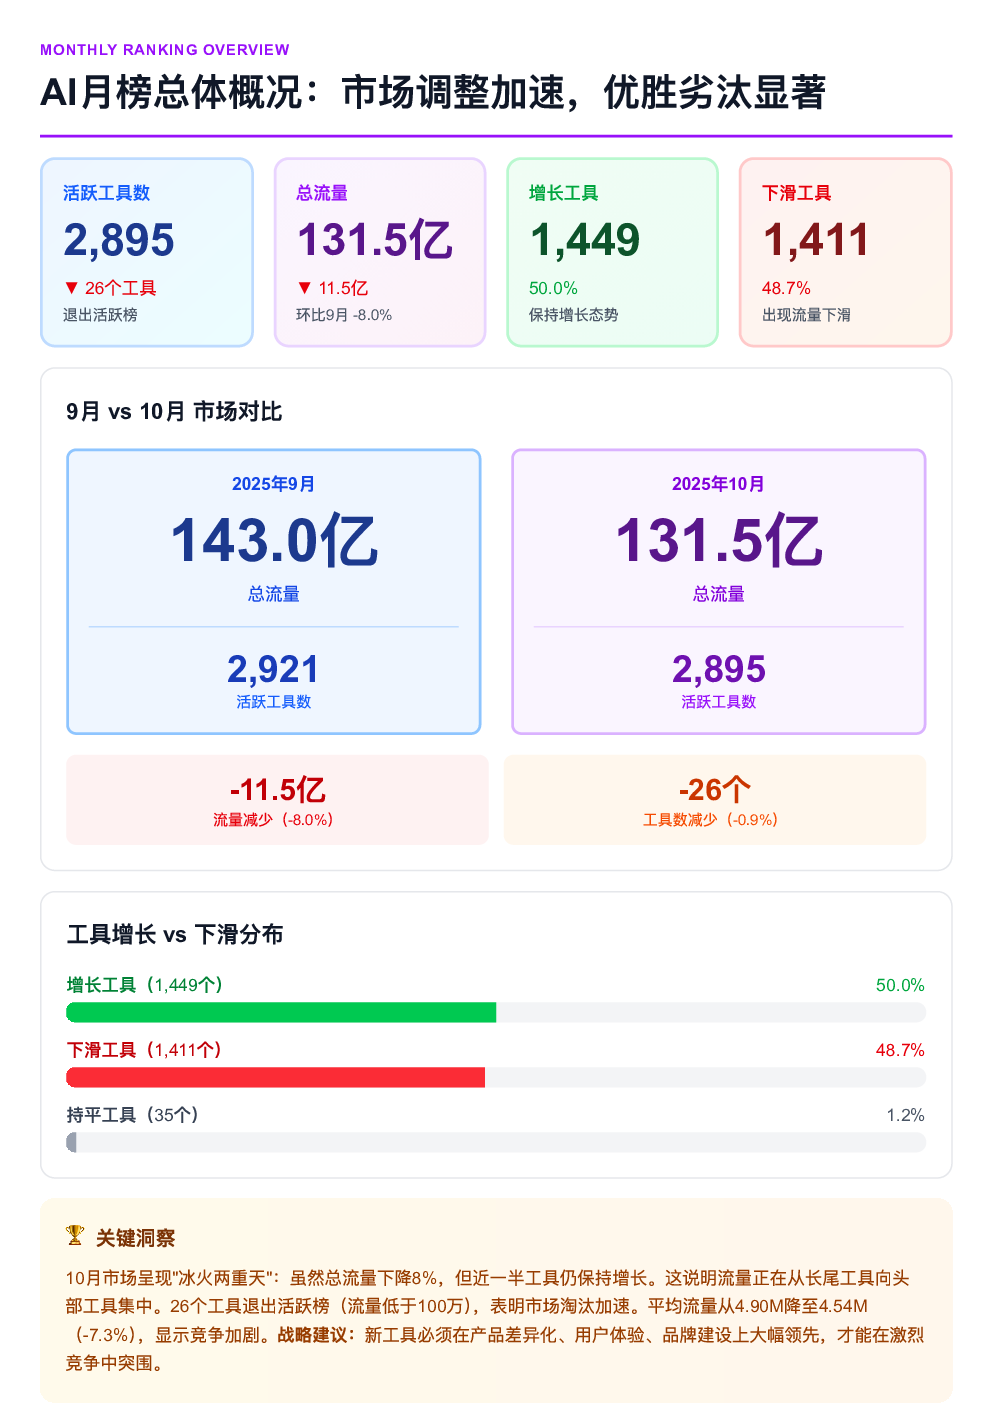
Task: Click the 2025年10月 comparison panel
Action: [x=719, y=591]
